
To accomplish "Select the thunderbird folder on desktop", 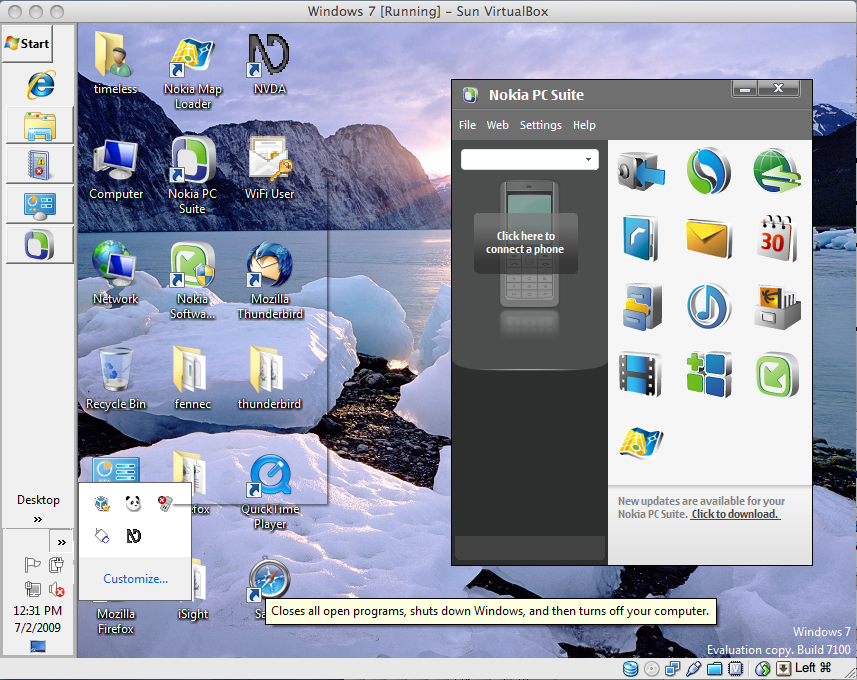I will tap(269, 378).
